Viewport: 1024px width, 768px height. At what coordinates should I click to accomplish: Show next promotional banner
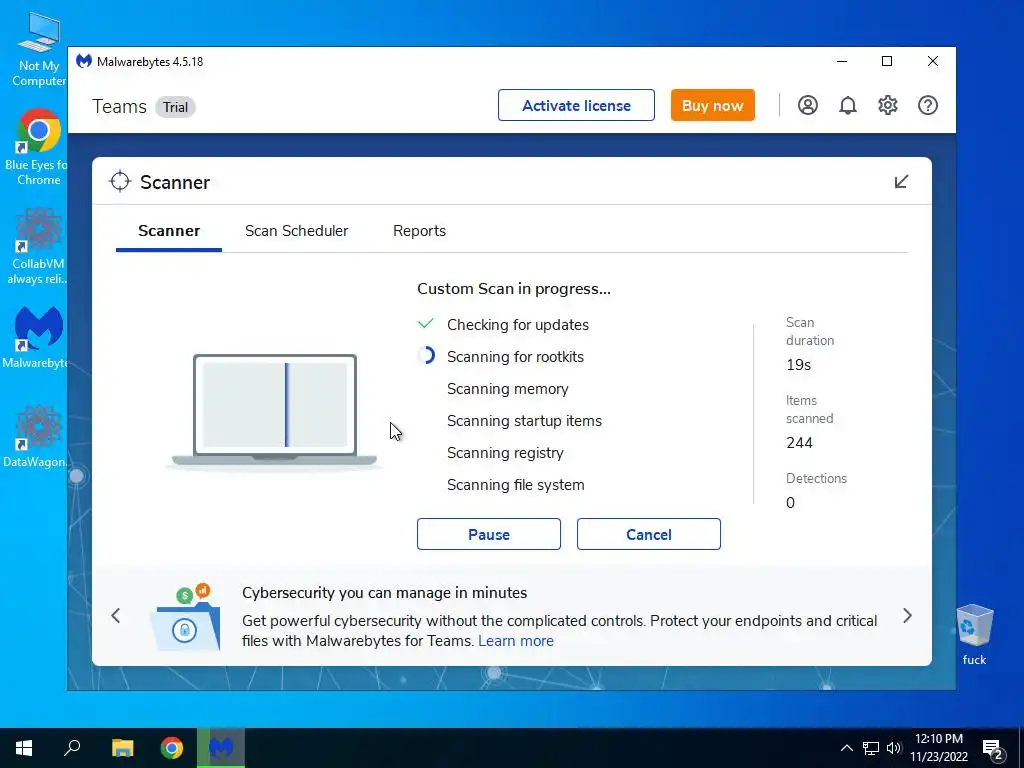[x=907, y=615]
